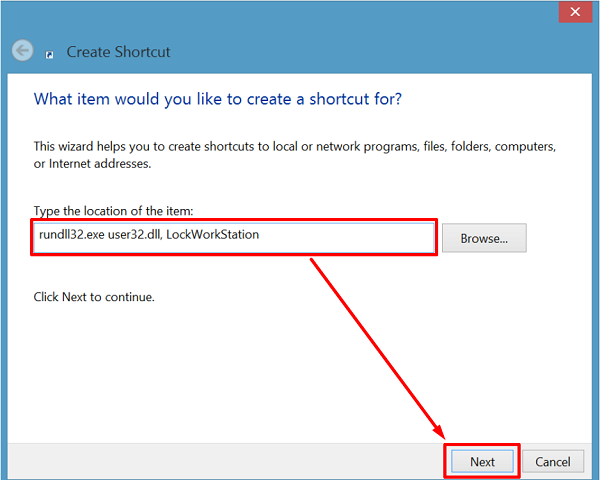Click the 'Type the location of the item:' label
Screen dimensions: 600x480
click(x=113, y=211)
